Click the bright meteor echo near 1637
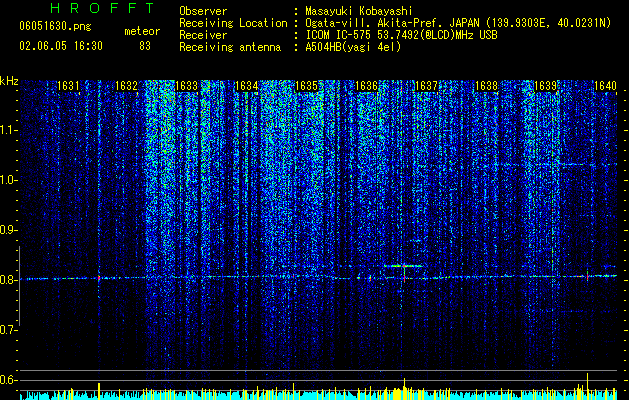 pyautogui.click(x=404, y=266)
